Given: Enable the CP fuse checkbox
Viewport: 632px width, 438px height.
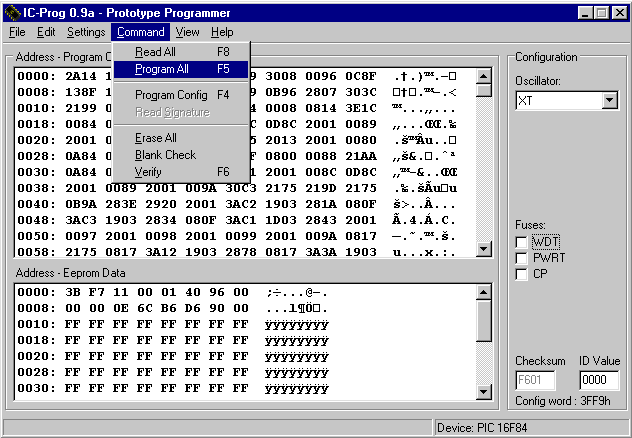Looking at the screenshot, I should (521, 274).
